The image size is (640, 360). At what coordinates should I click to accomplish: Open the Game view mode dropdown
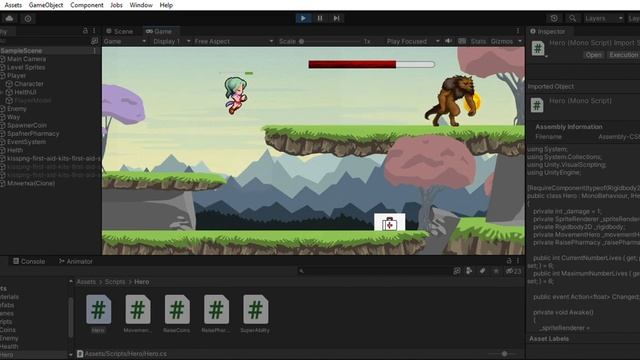point(124,41)
